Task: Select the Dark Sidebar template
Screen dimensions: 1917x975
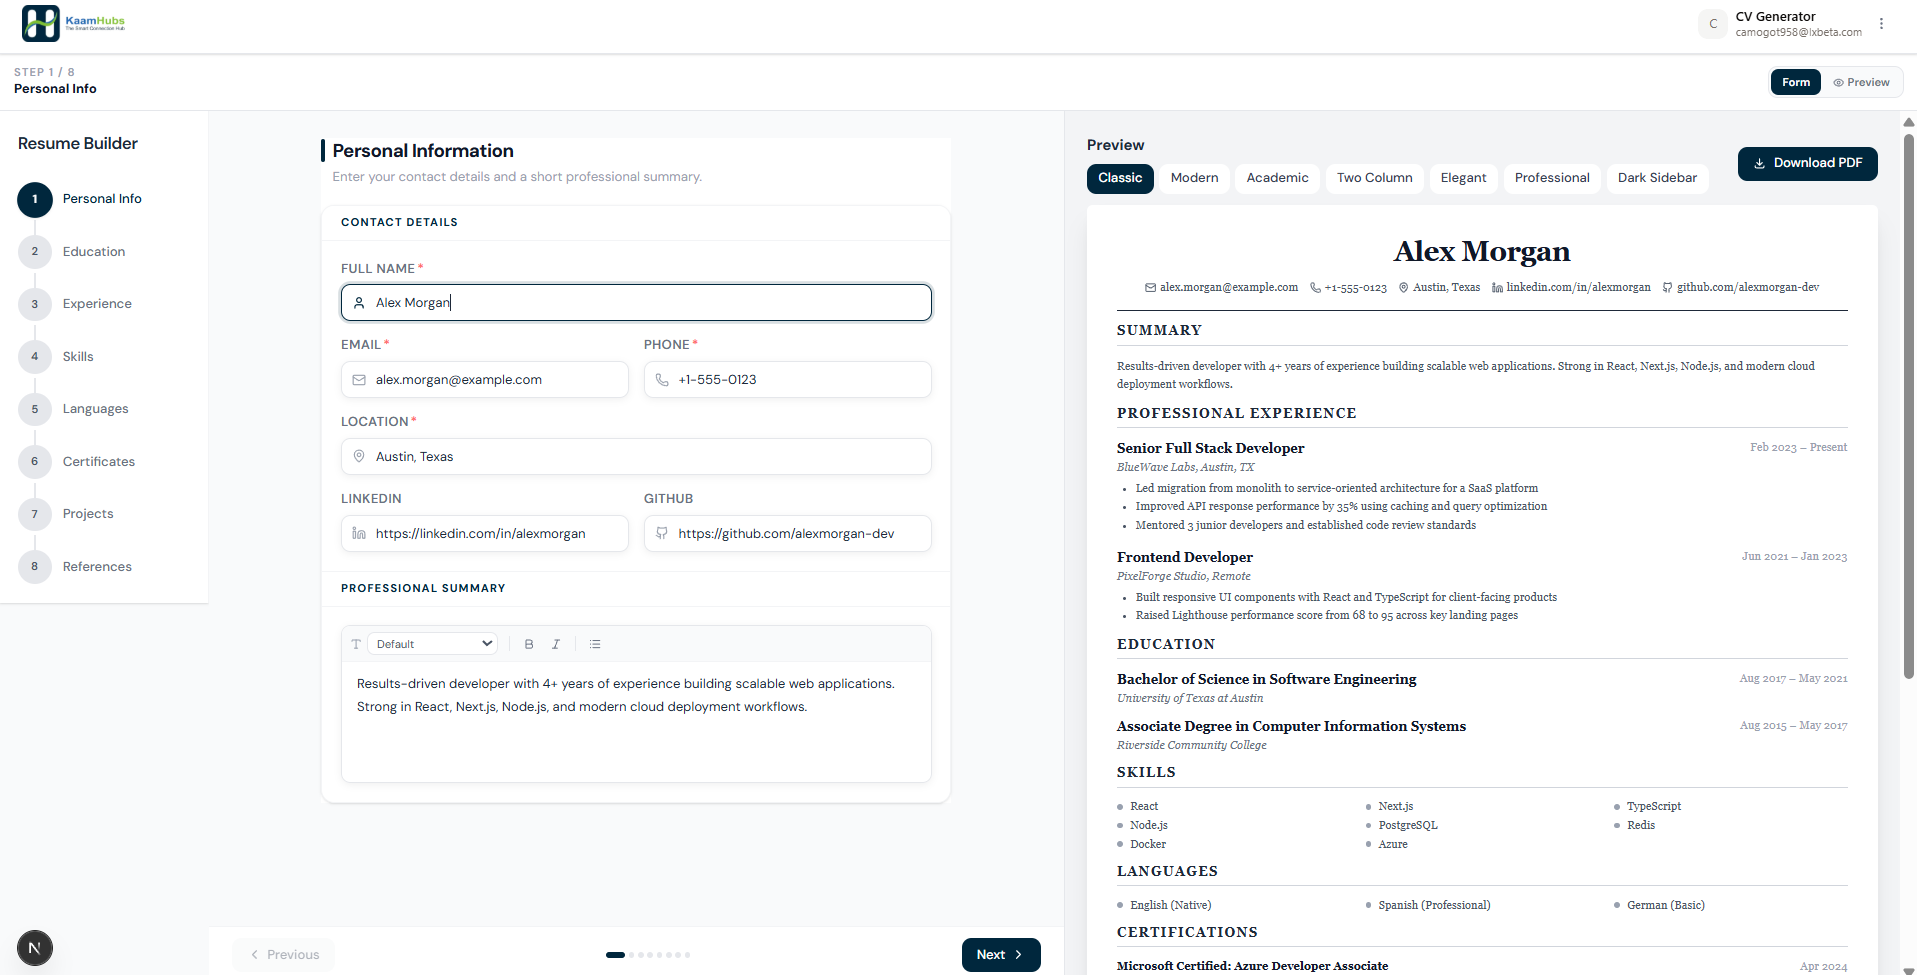Action: 1657,178
